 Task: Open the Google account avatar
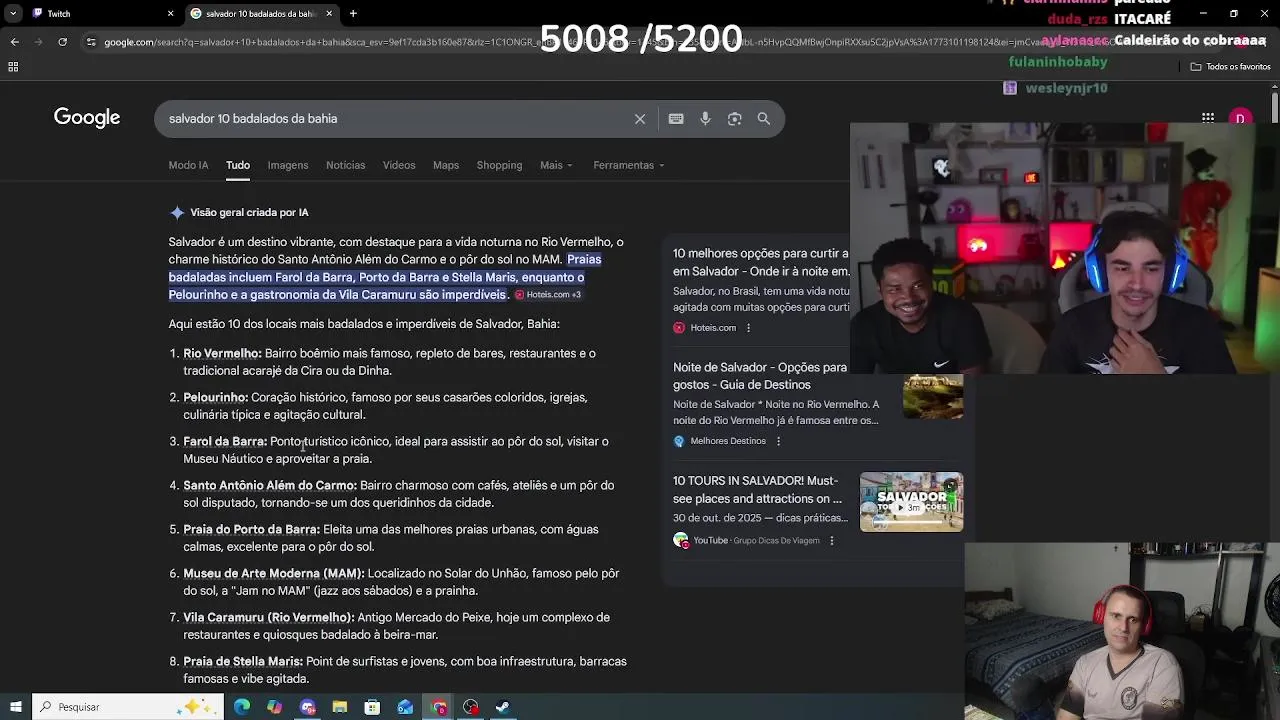coord(1240,118)
